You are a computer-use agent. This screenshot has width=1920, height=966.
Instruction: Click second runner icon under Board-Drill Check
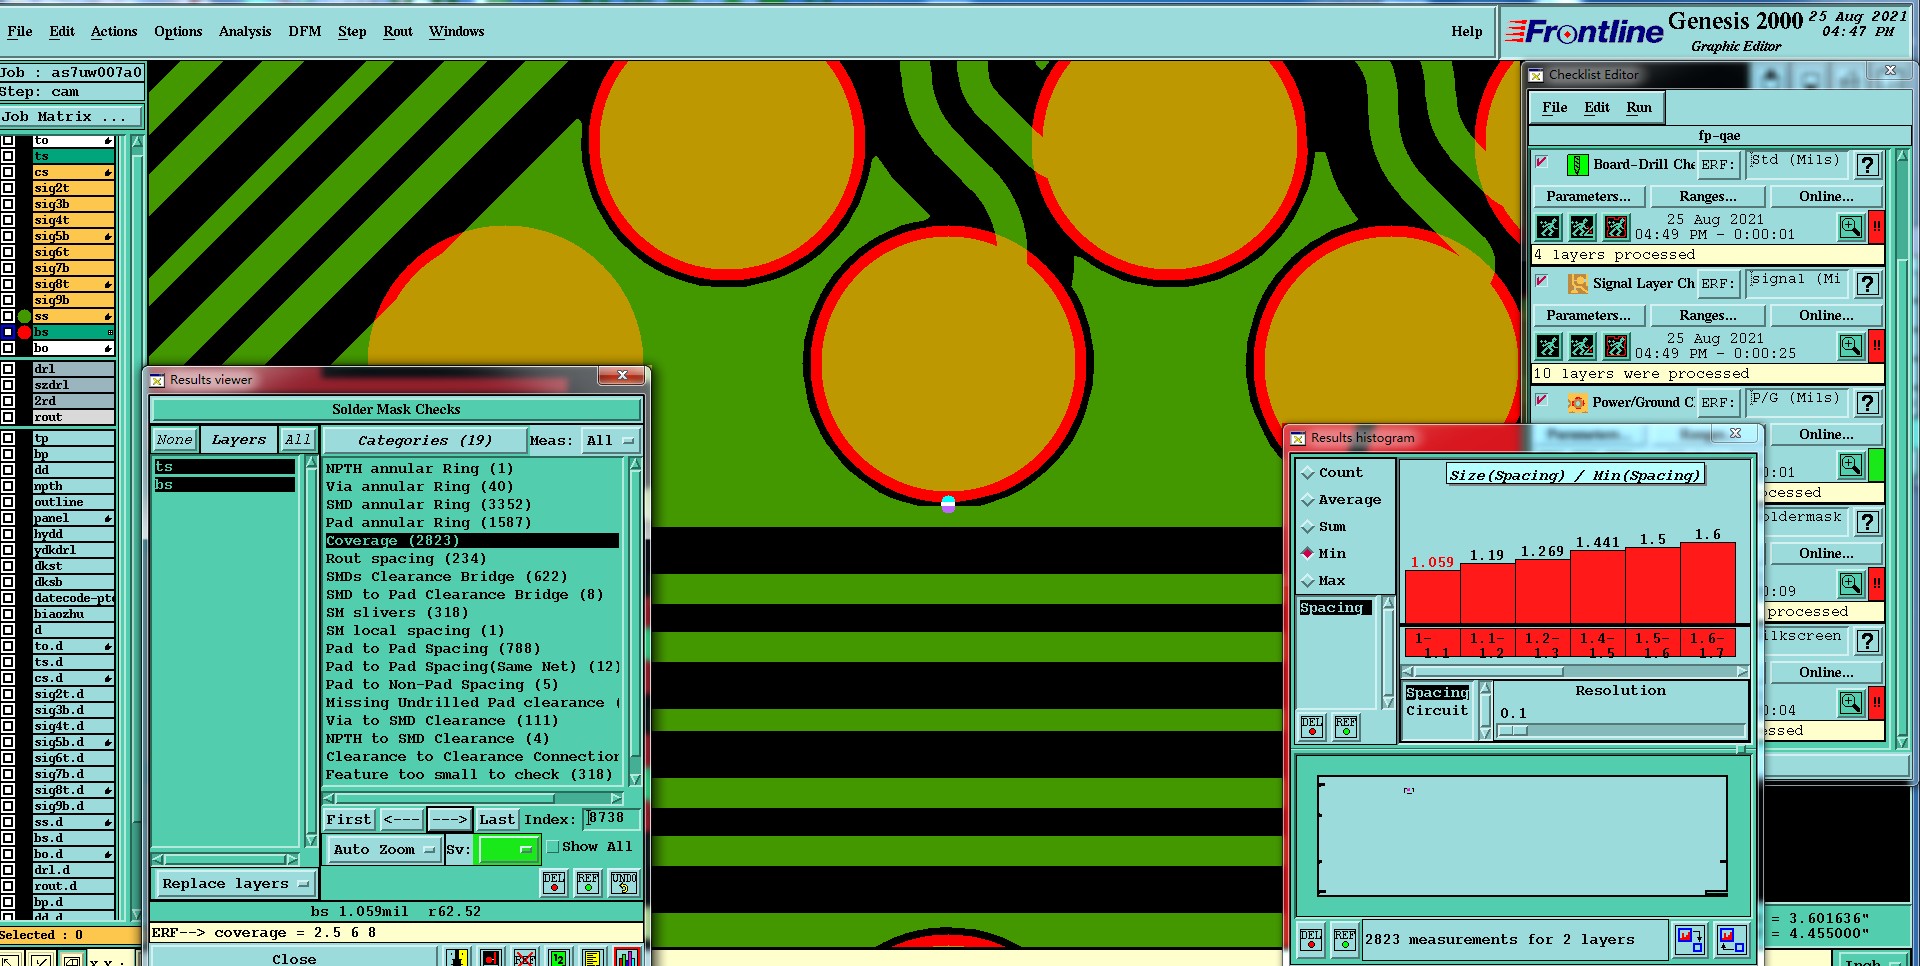(x=1582, y=228)
